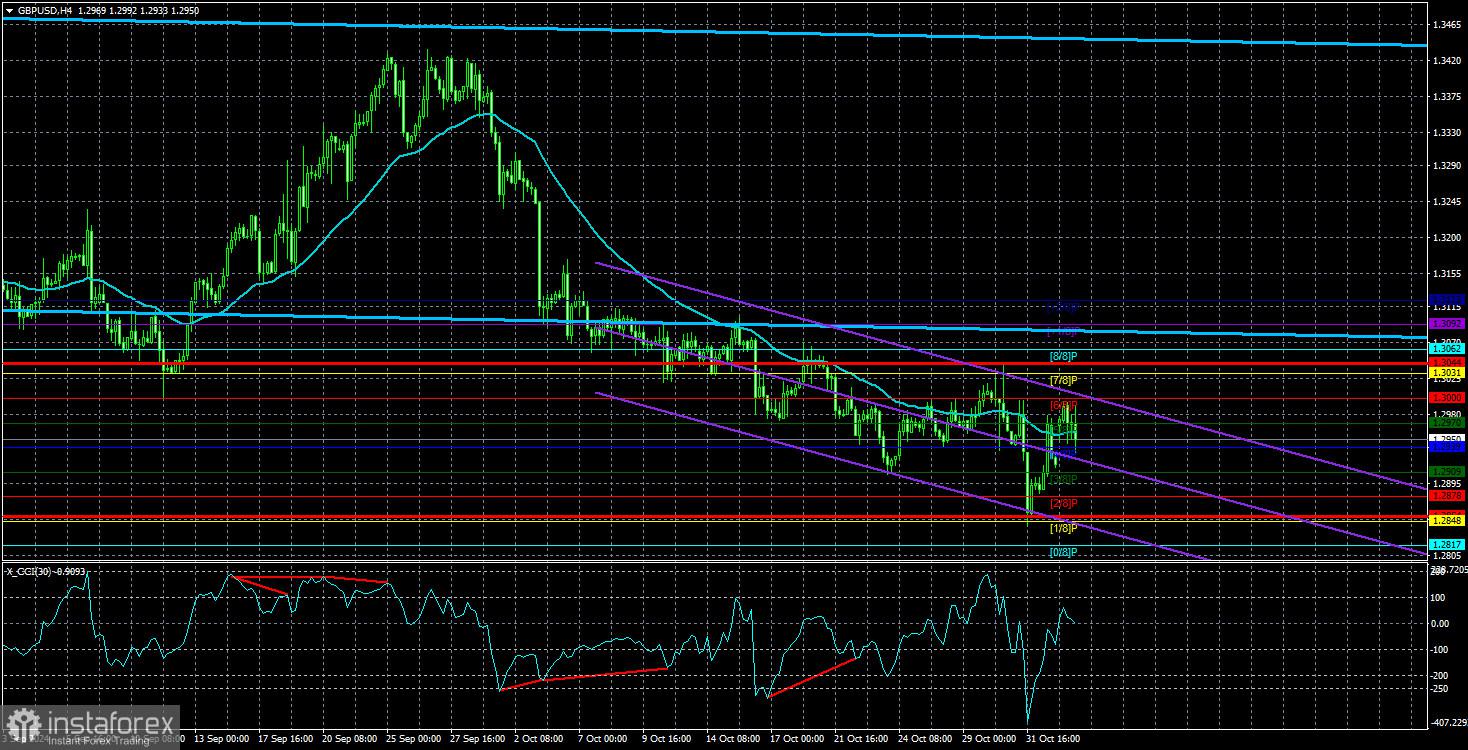
Task: Click the green 1.2909 price tag
Action: tap(1447, 471)
